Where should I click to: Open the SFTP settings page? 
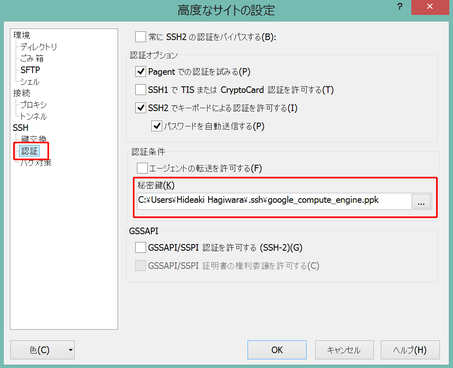coord(30,70)
